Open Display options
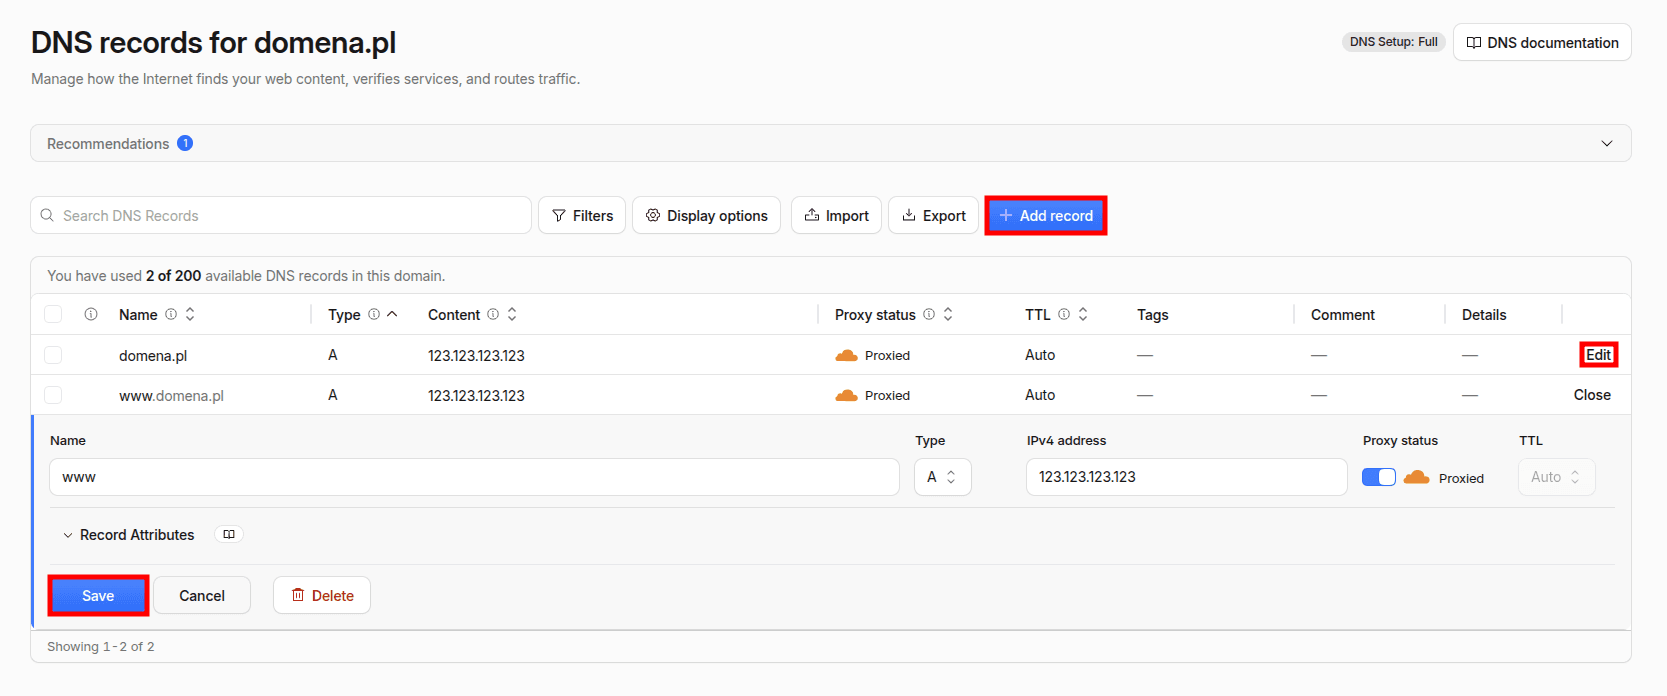The width and height of the screenshot is (1667, 696). click(706, 216)
